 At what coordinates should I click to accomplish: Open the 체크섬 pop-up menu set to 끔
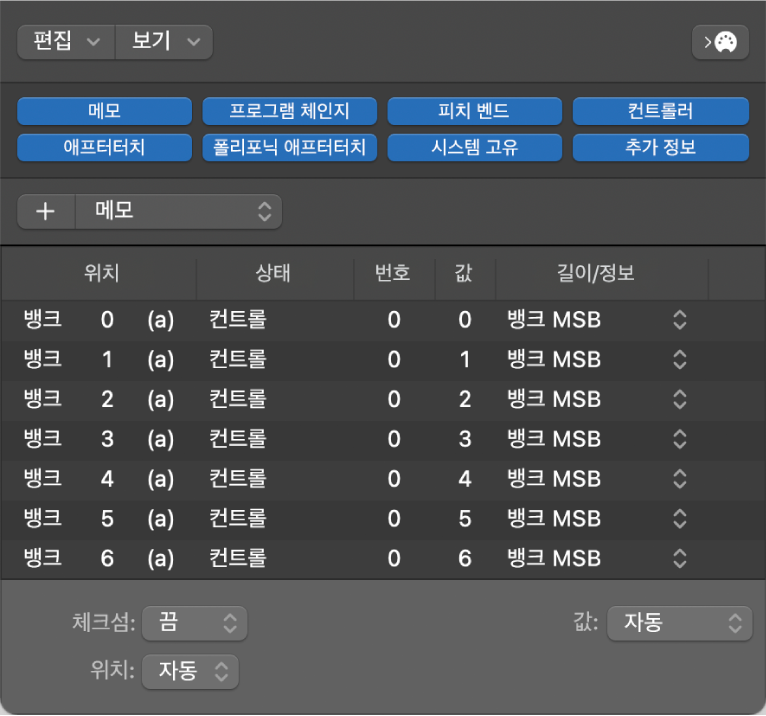[194, 623]
